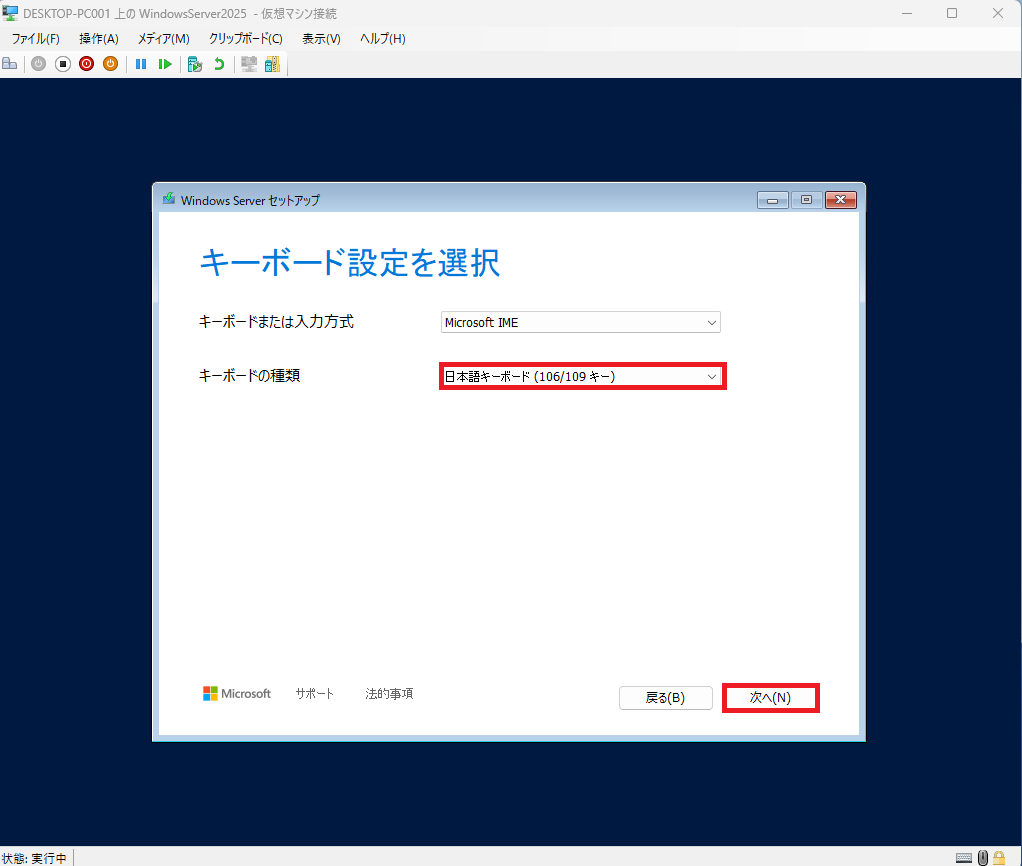Click the キーボードの種類 label
The image size is (1022, 866).
tap(250, 376)
